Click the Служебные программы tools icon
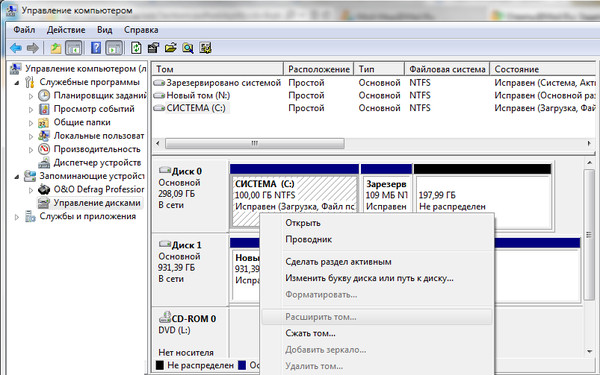 click(30, 82)
